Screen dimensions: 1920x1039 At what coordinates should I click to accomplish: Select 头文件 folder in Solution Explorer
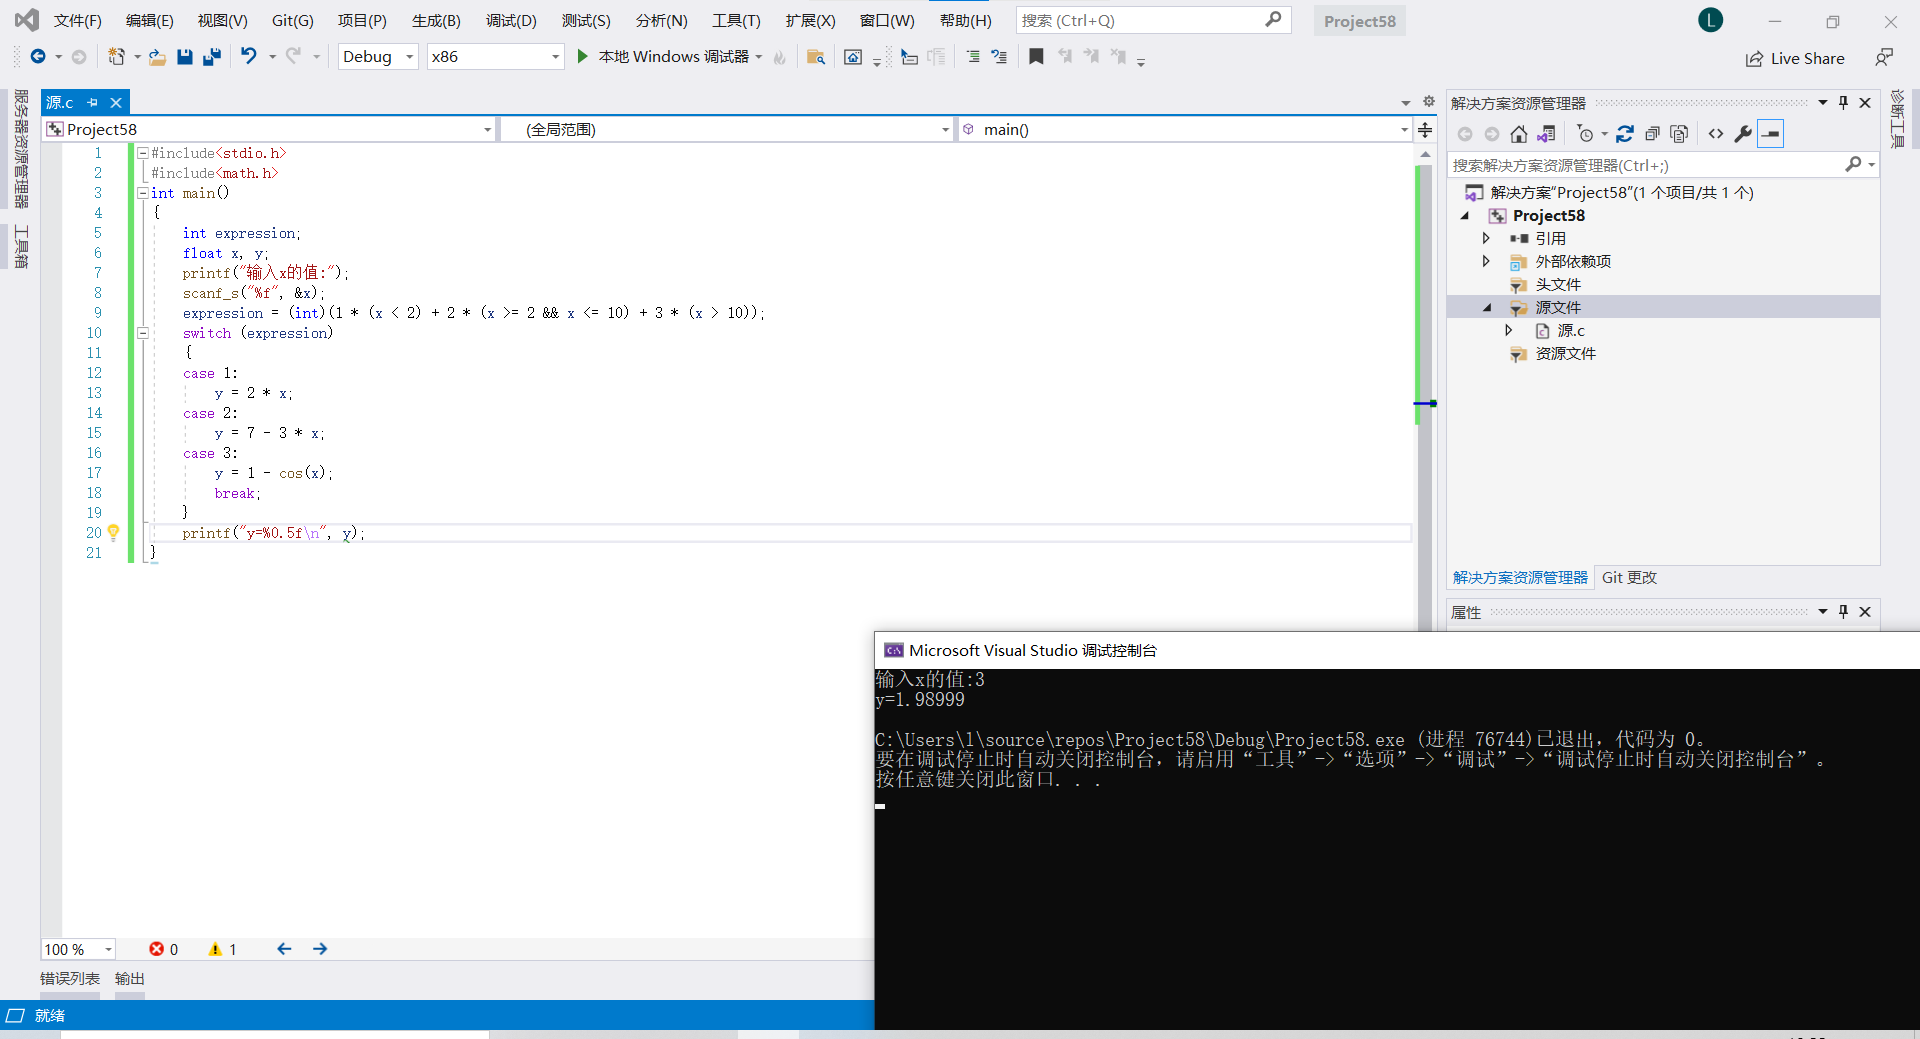(x=1558, y=285)
